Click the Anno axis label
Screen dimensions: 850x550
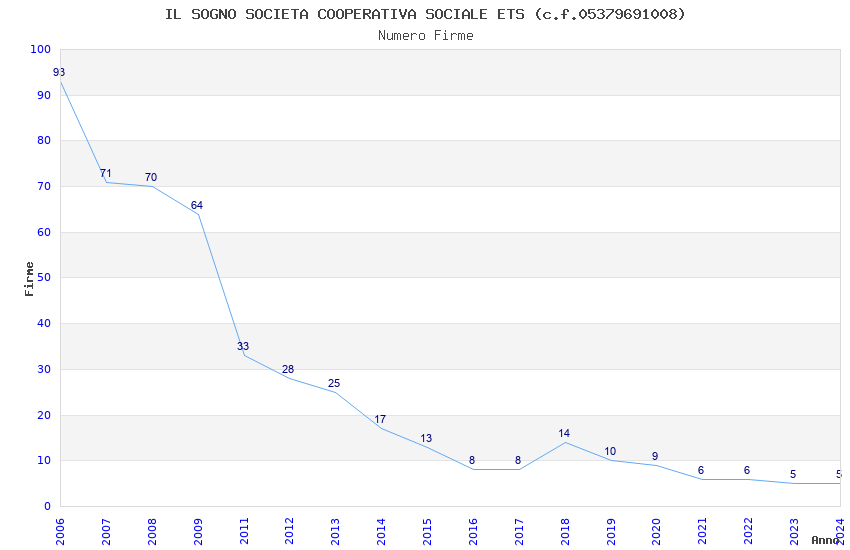pos(825,540)
